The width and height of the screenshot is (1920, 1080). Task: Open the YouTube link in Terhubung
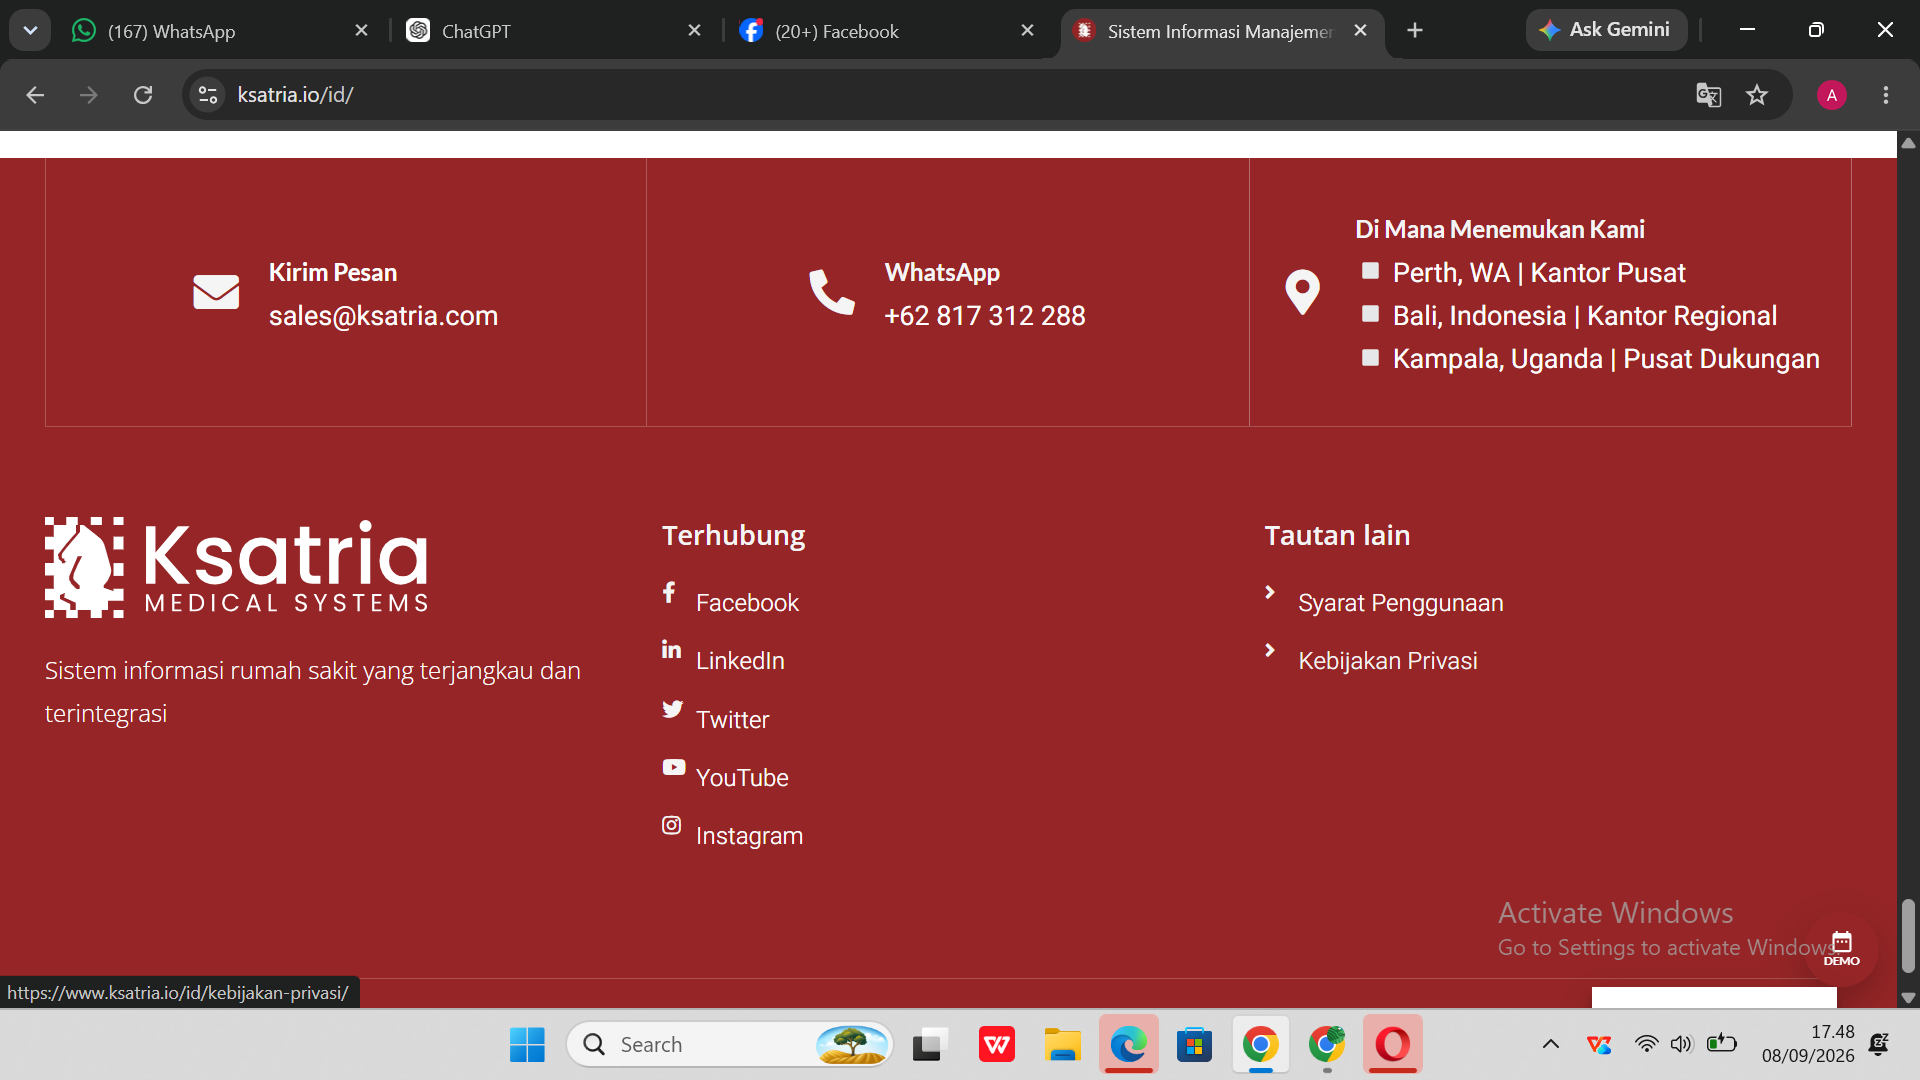point(742,778)
